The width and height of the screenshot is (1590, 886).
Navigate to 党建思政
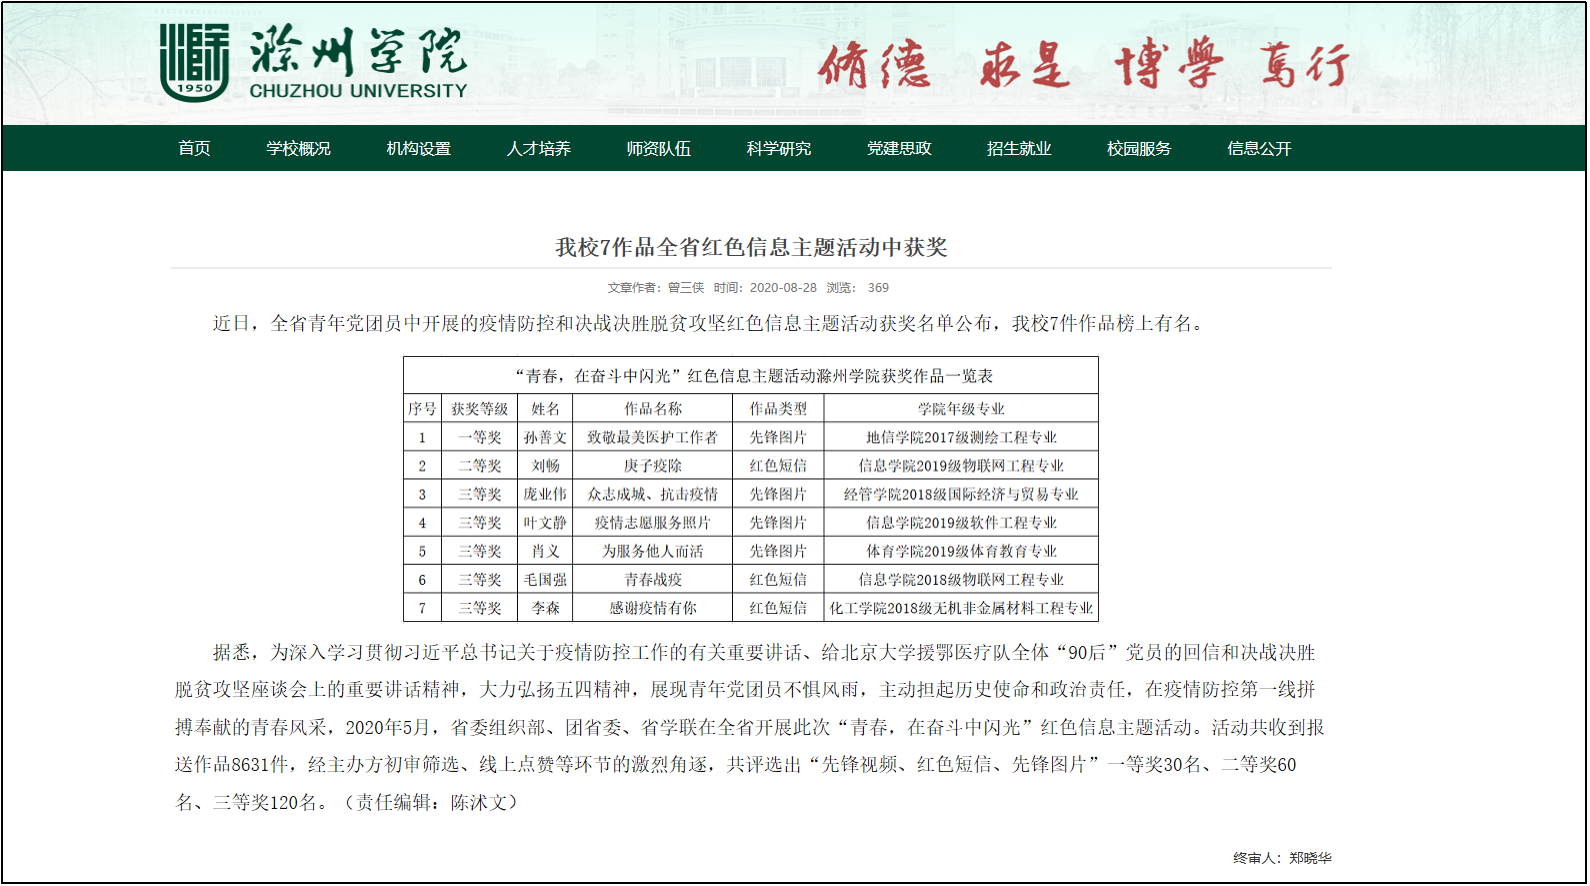click(899, 148)
